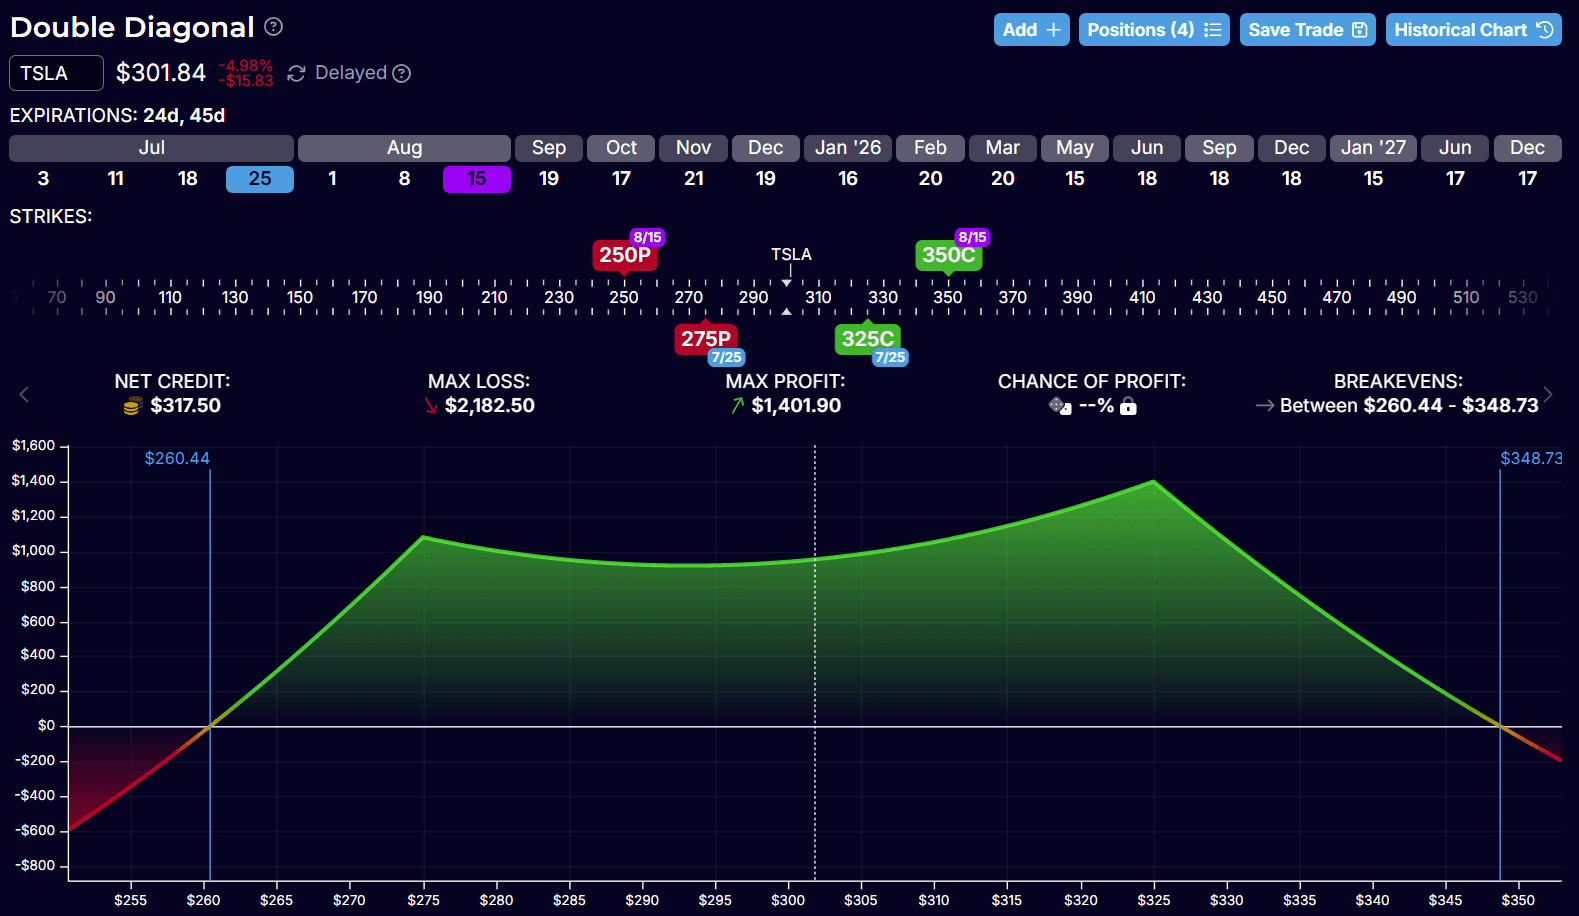Image resolution: width=1579 pixels, height=916 pixels.
Task: Click the green Max Profit arrow icon
Action: [x=737, y=406]
